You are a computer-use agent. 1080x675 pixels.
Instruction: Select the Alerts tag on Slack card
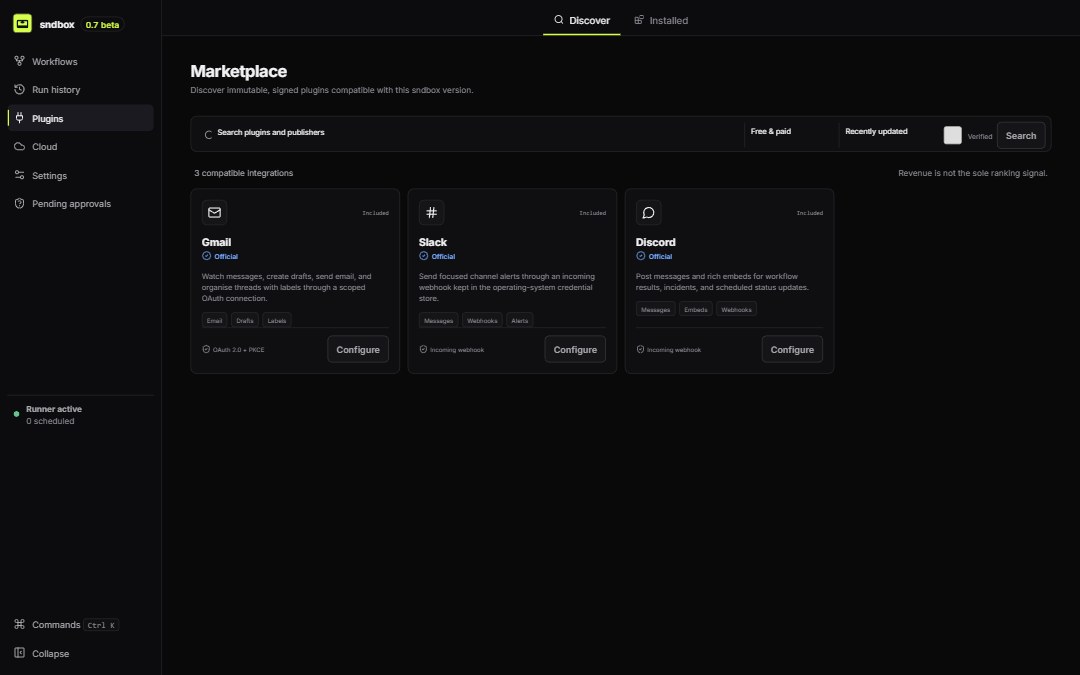[519, 320]
